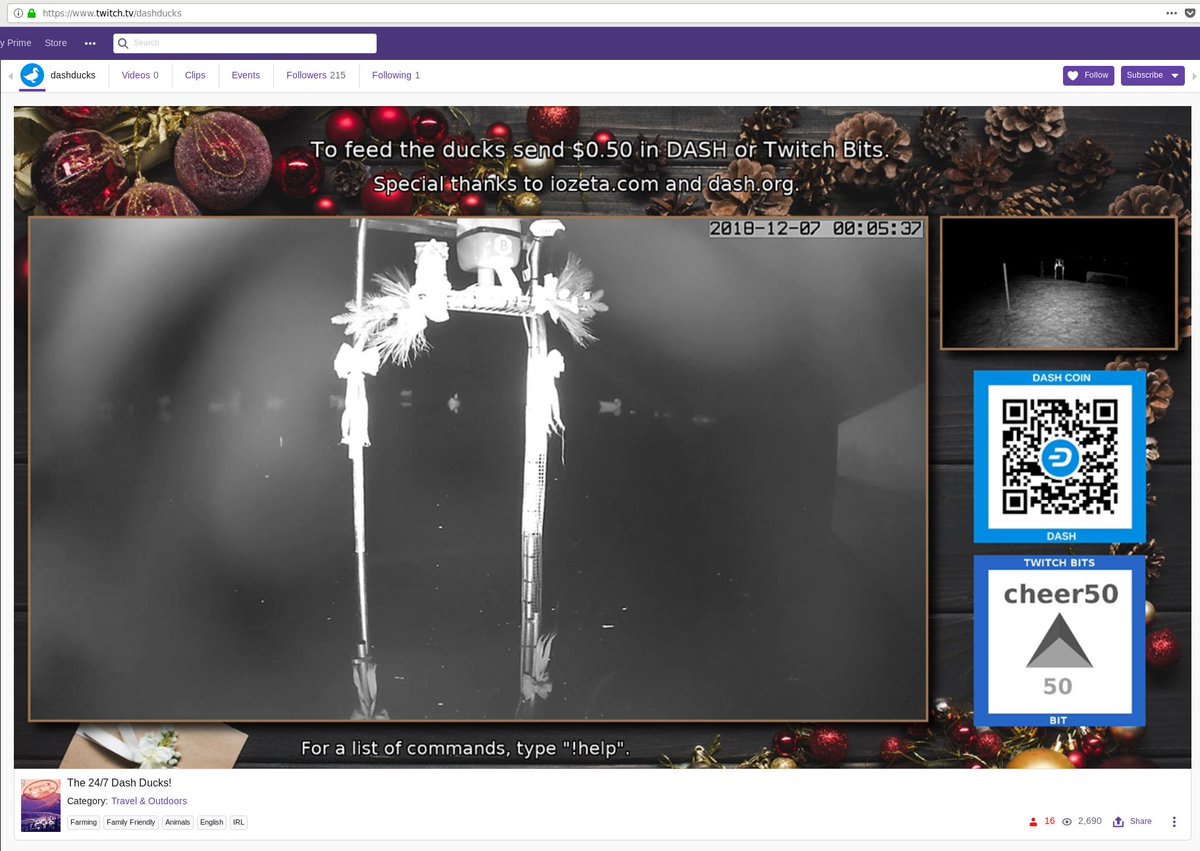Expand the Subscribe dropdown arrow
The height and width of the screenshot is (851, 1200).
(1176, 76)
